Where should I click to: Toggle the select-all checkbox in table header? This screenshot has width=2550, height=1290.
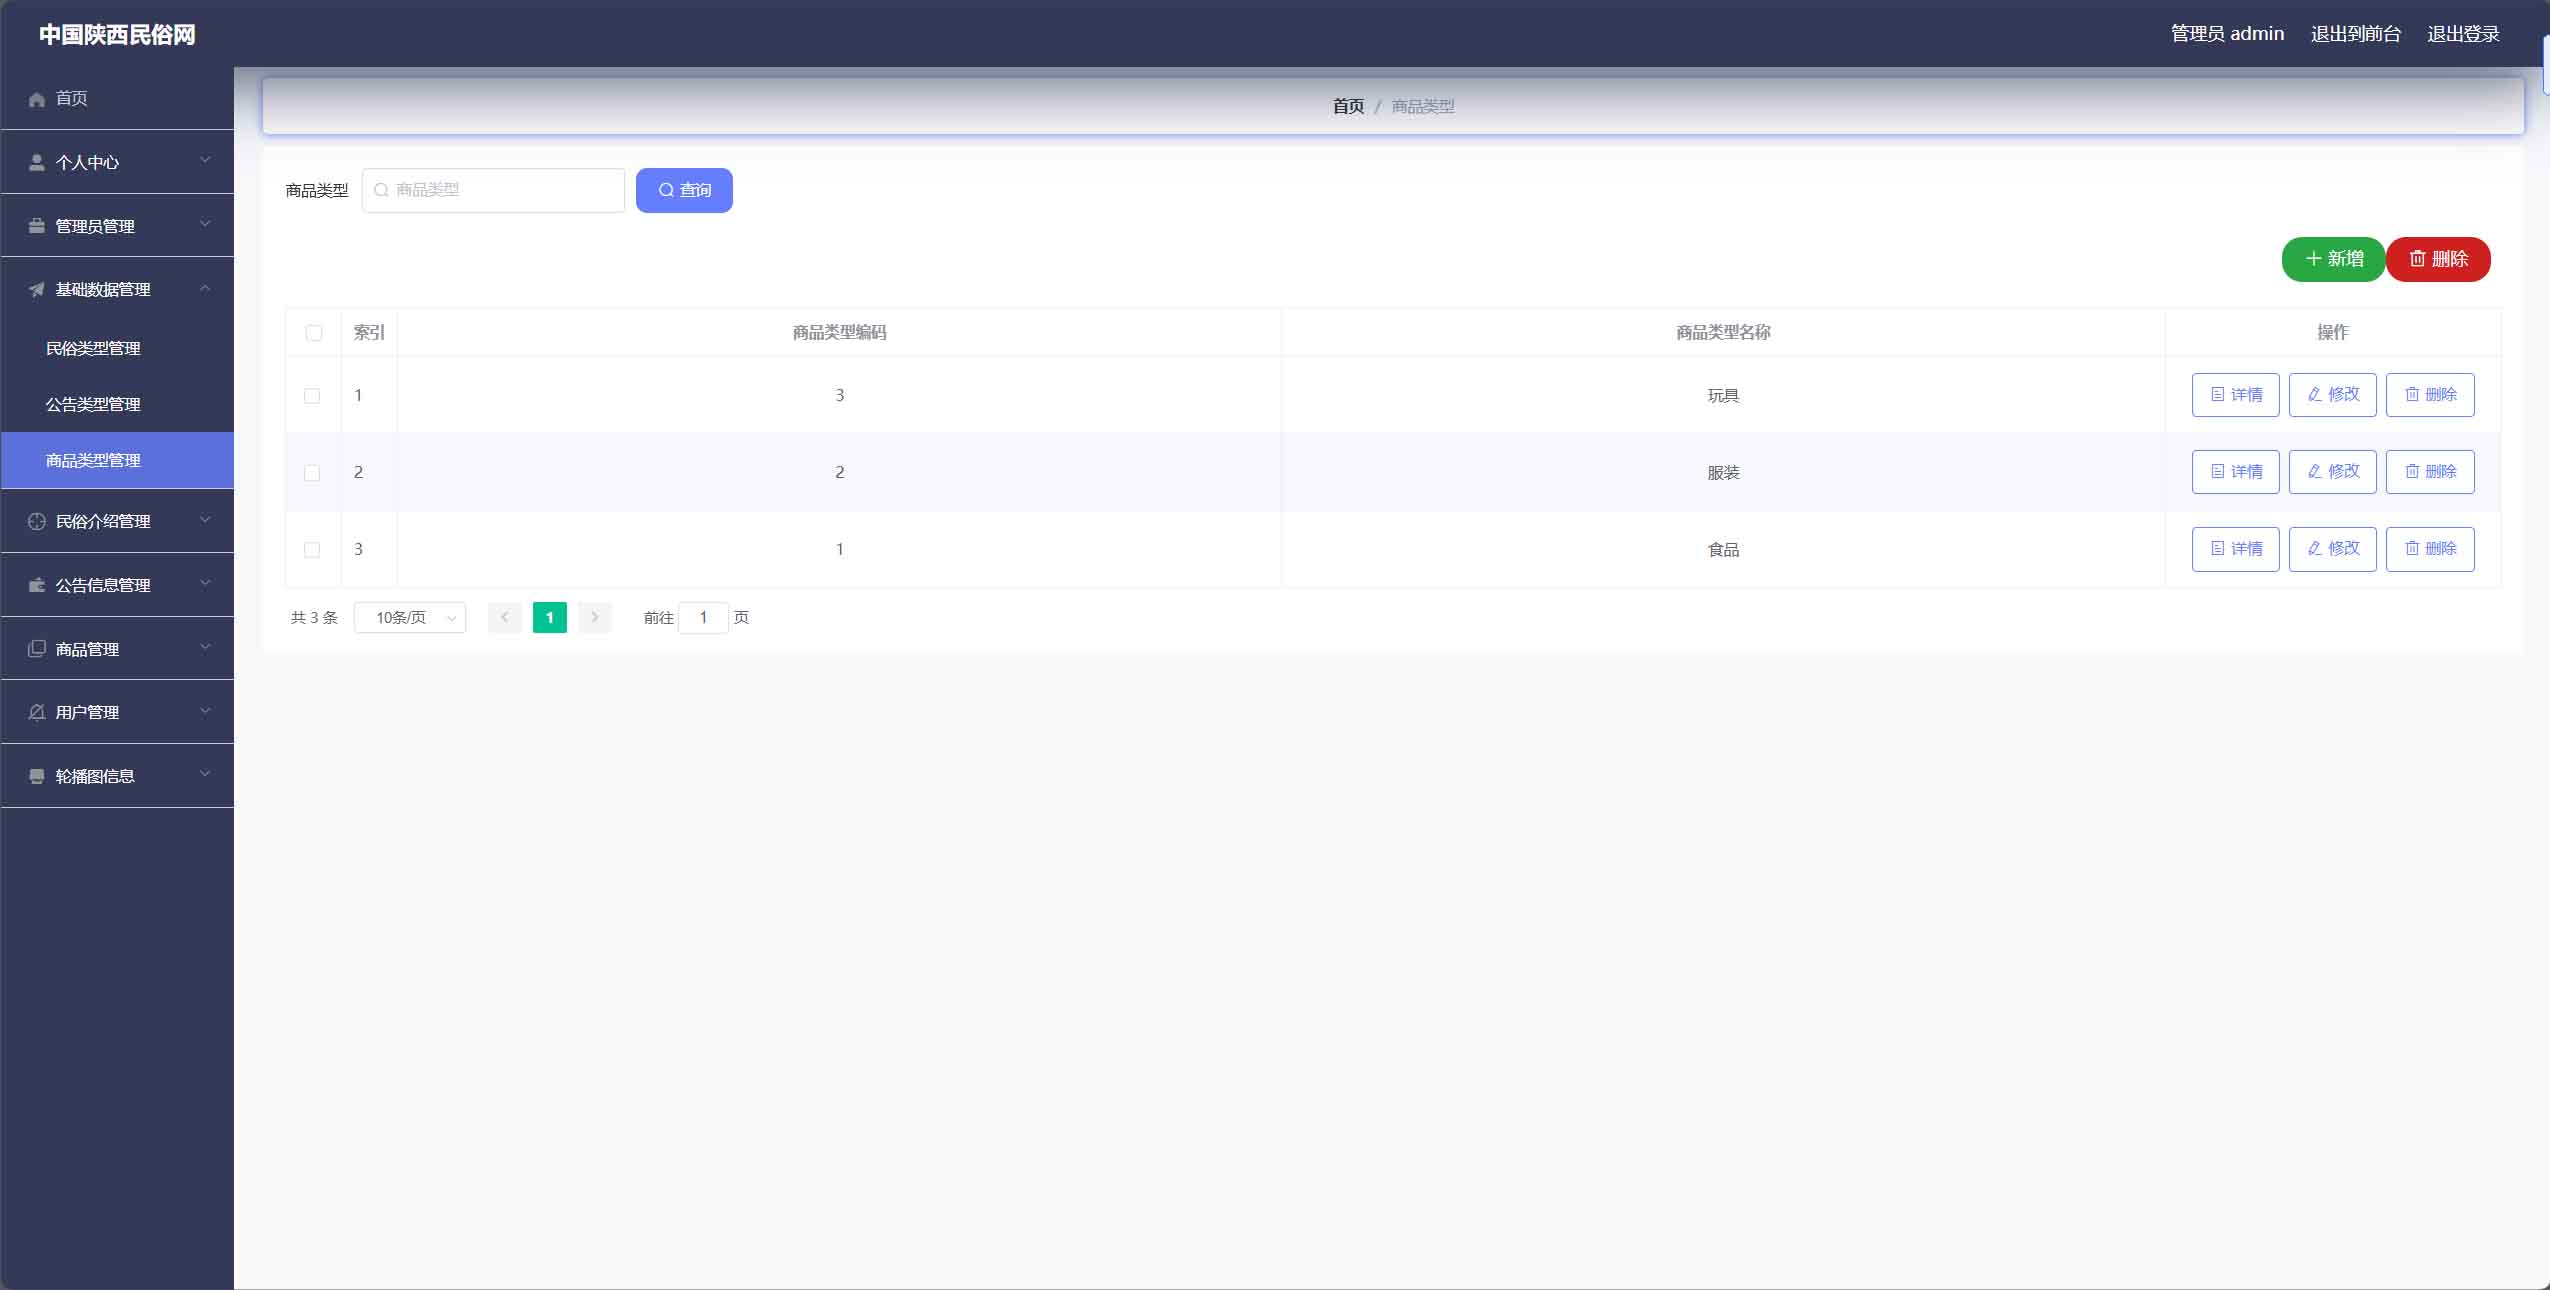(x=314, y=333)
